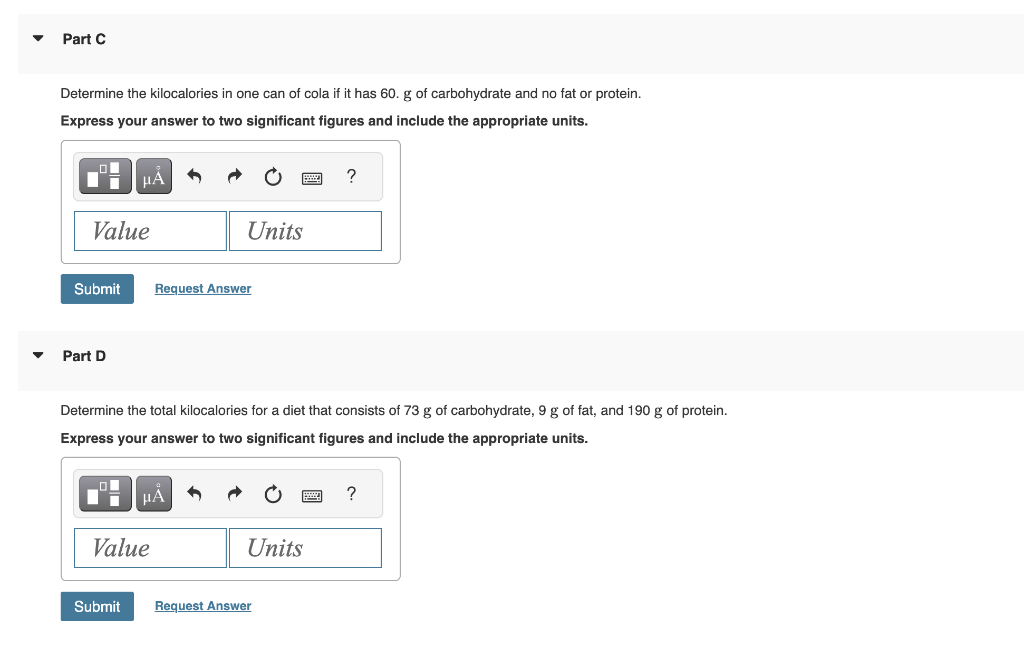The width and height of the screenshot is (1024, 656).
Task: Open the help question mark in Part D
Action: [351, 493]
